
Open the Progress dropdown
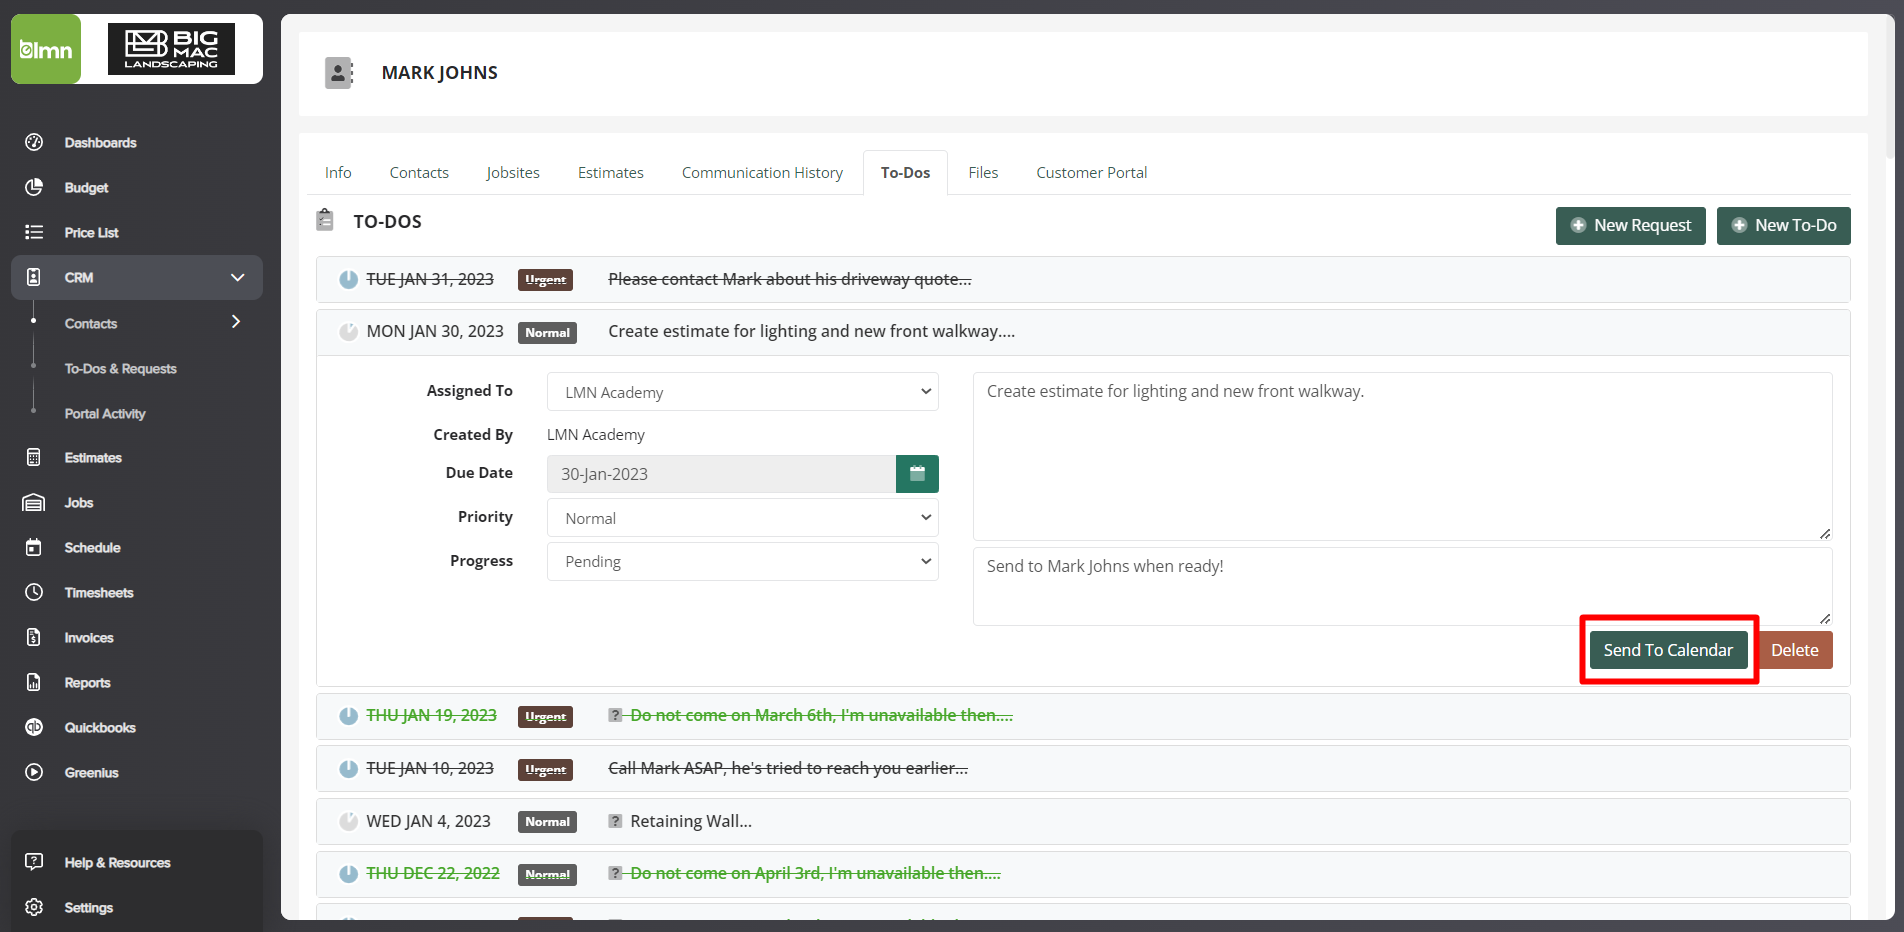coord(742,562)
